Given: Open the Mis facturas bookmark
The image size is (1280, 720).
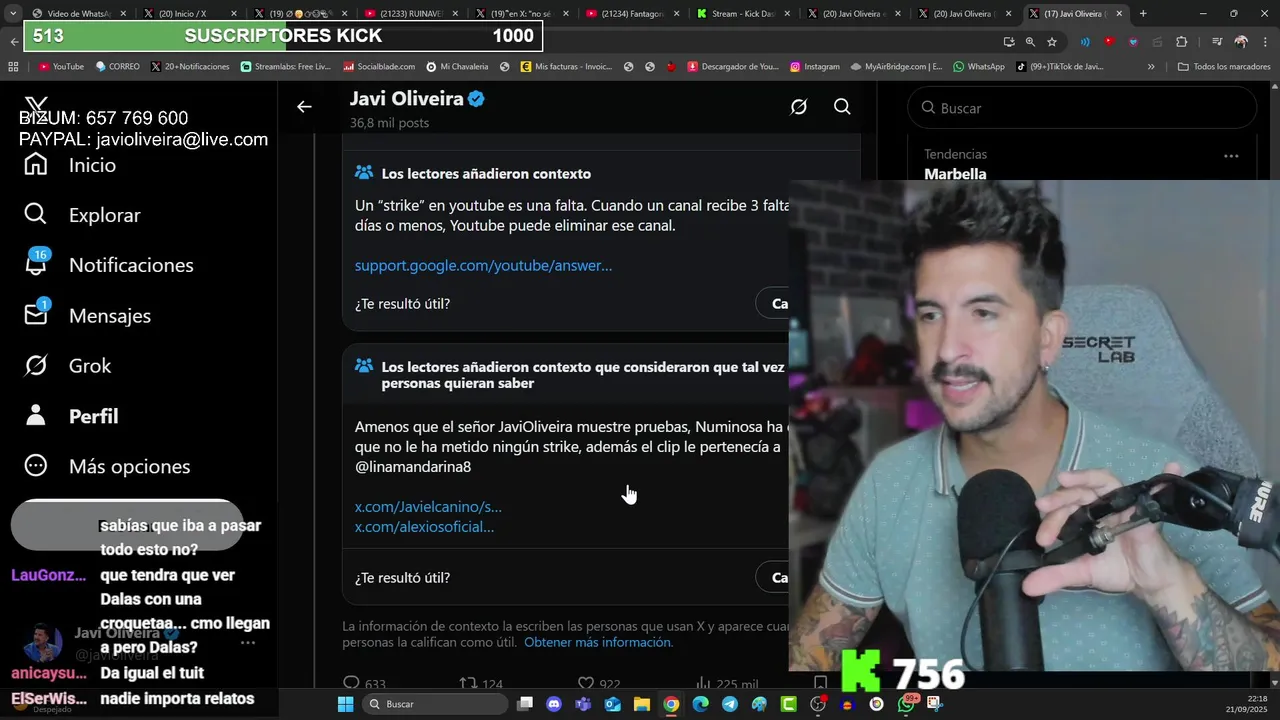Looking at the screenshot, I should pos(566,67).
